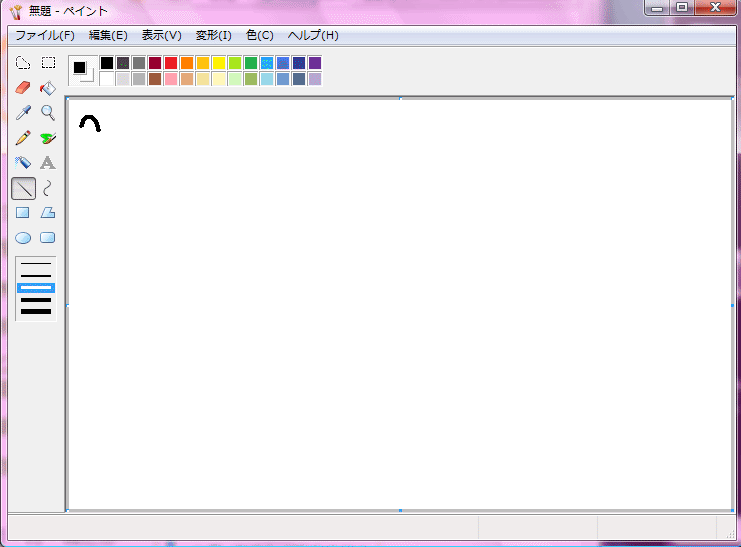This screenshot has height=547, width=741.
Task: Choose the thinnest line width option
Action: click(36, 264)
